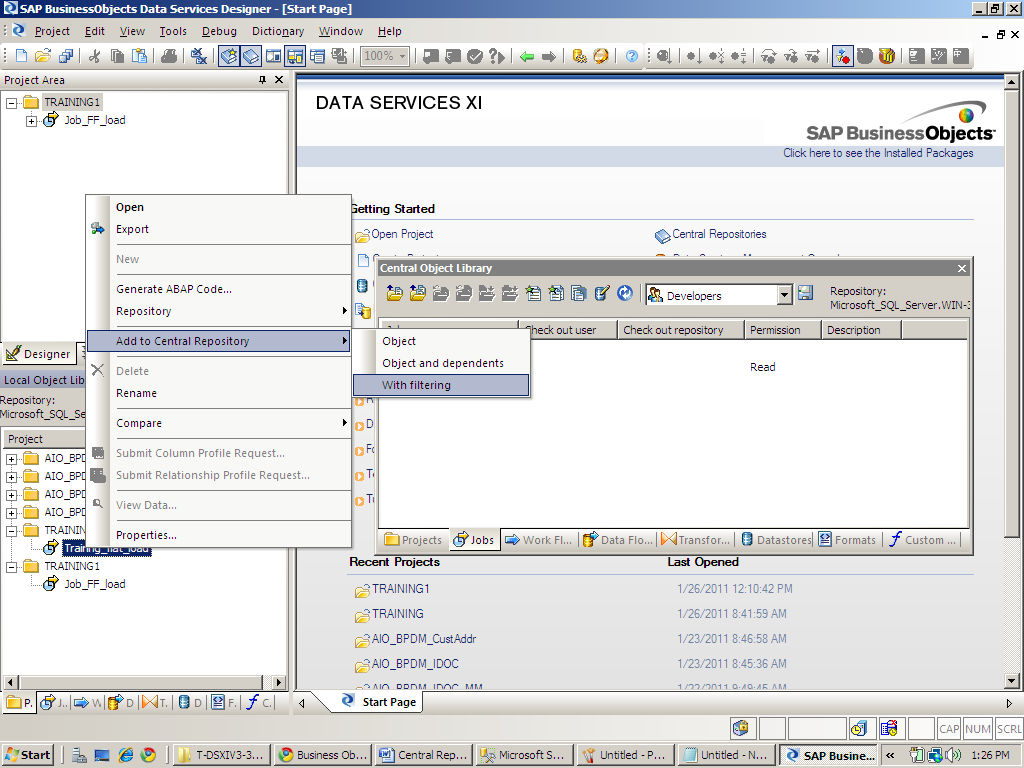Click the blue Help question mark icon
The image size is (1024, 768).
632,56
